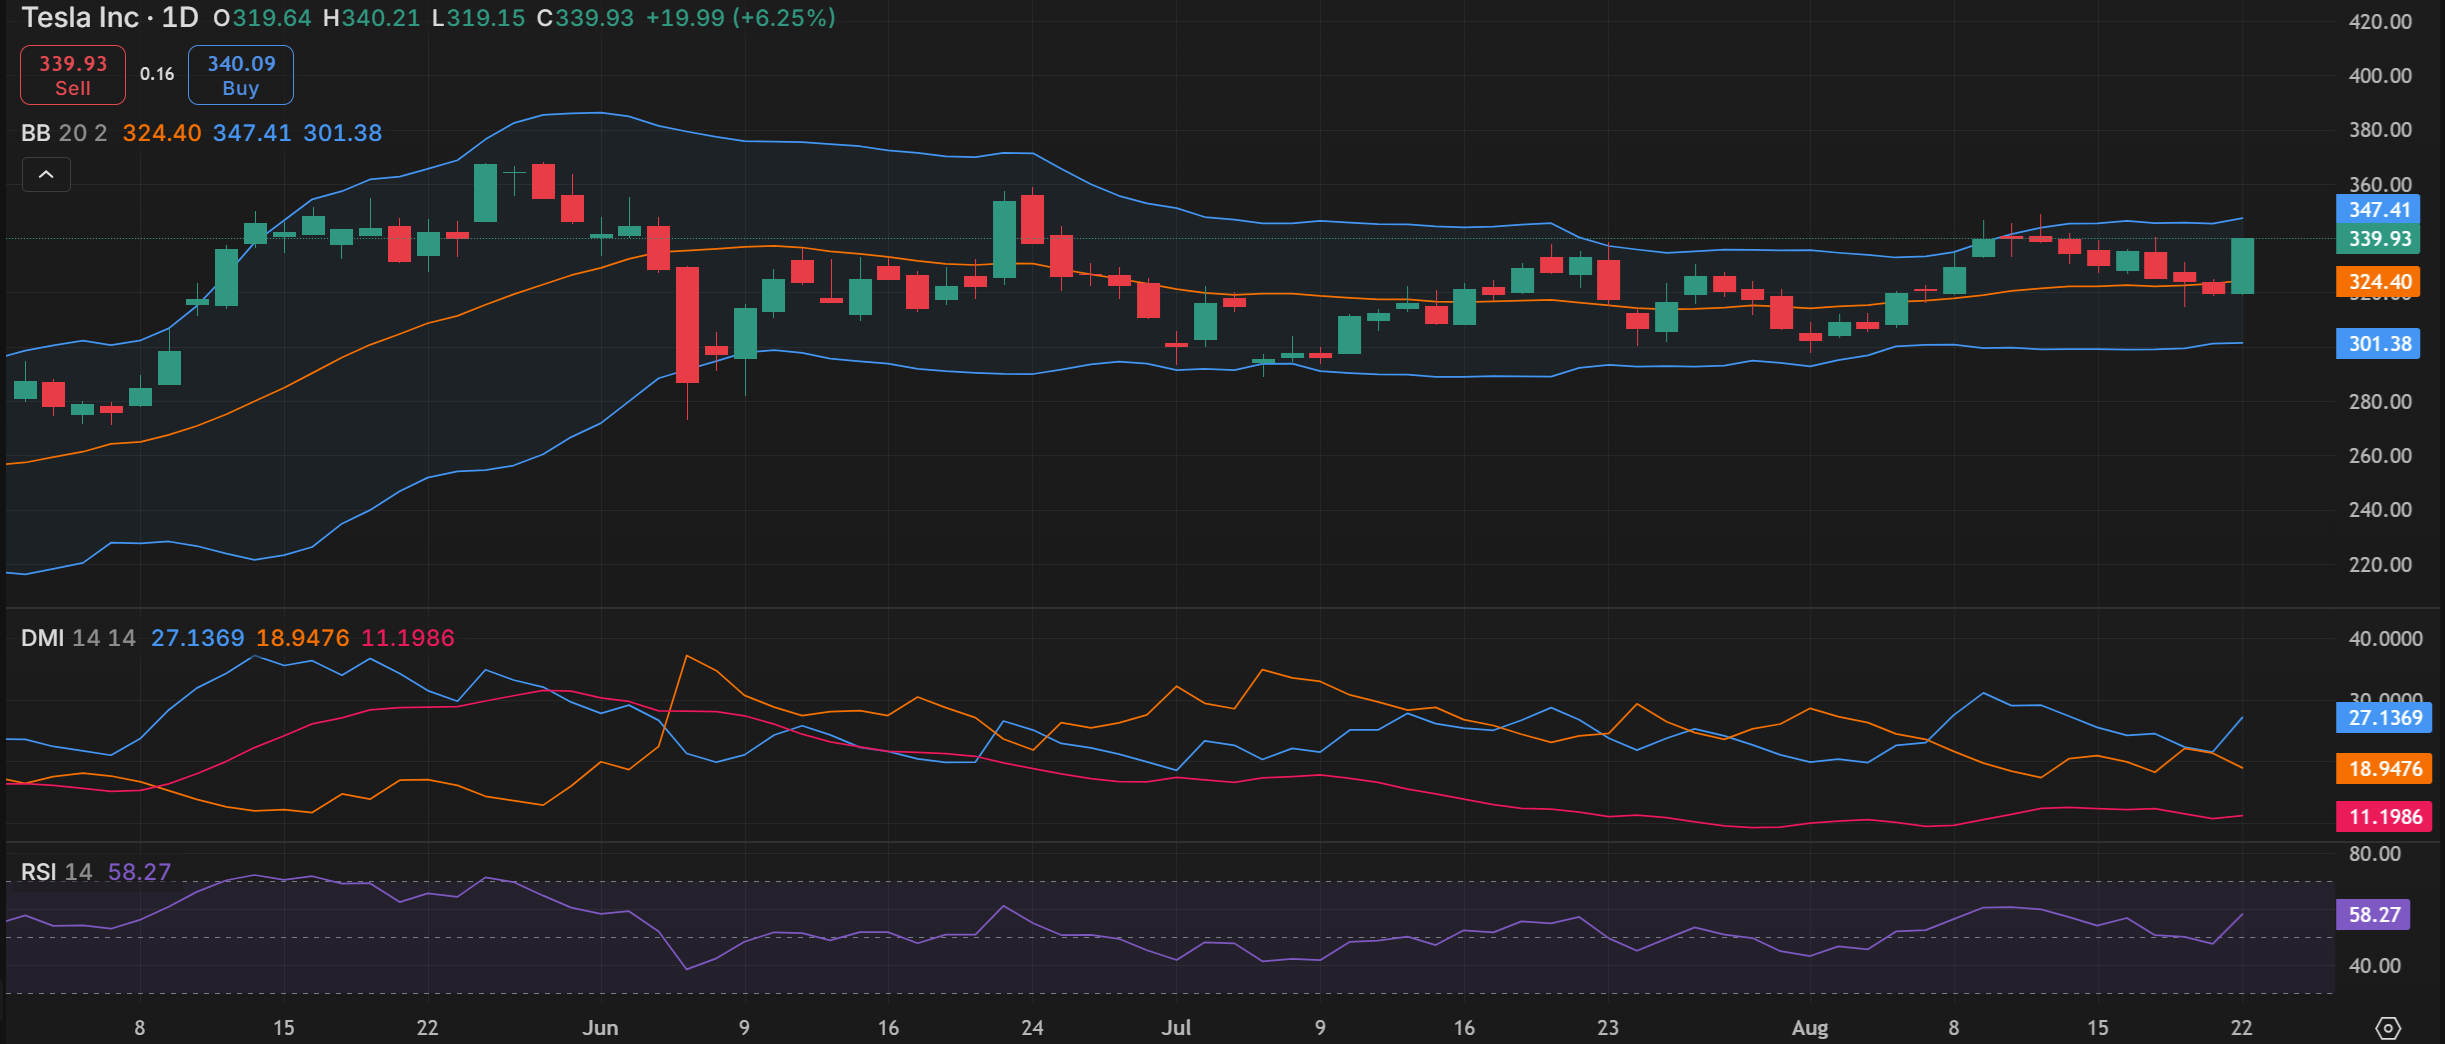Click the 80.00 RSI scale label
This screenshot has width=2445, height=1044.
coord(2375,854)
